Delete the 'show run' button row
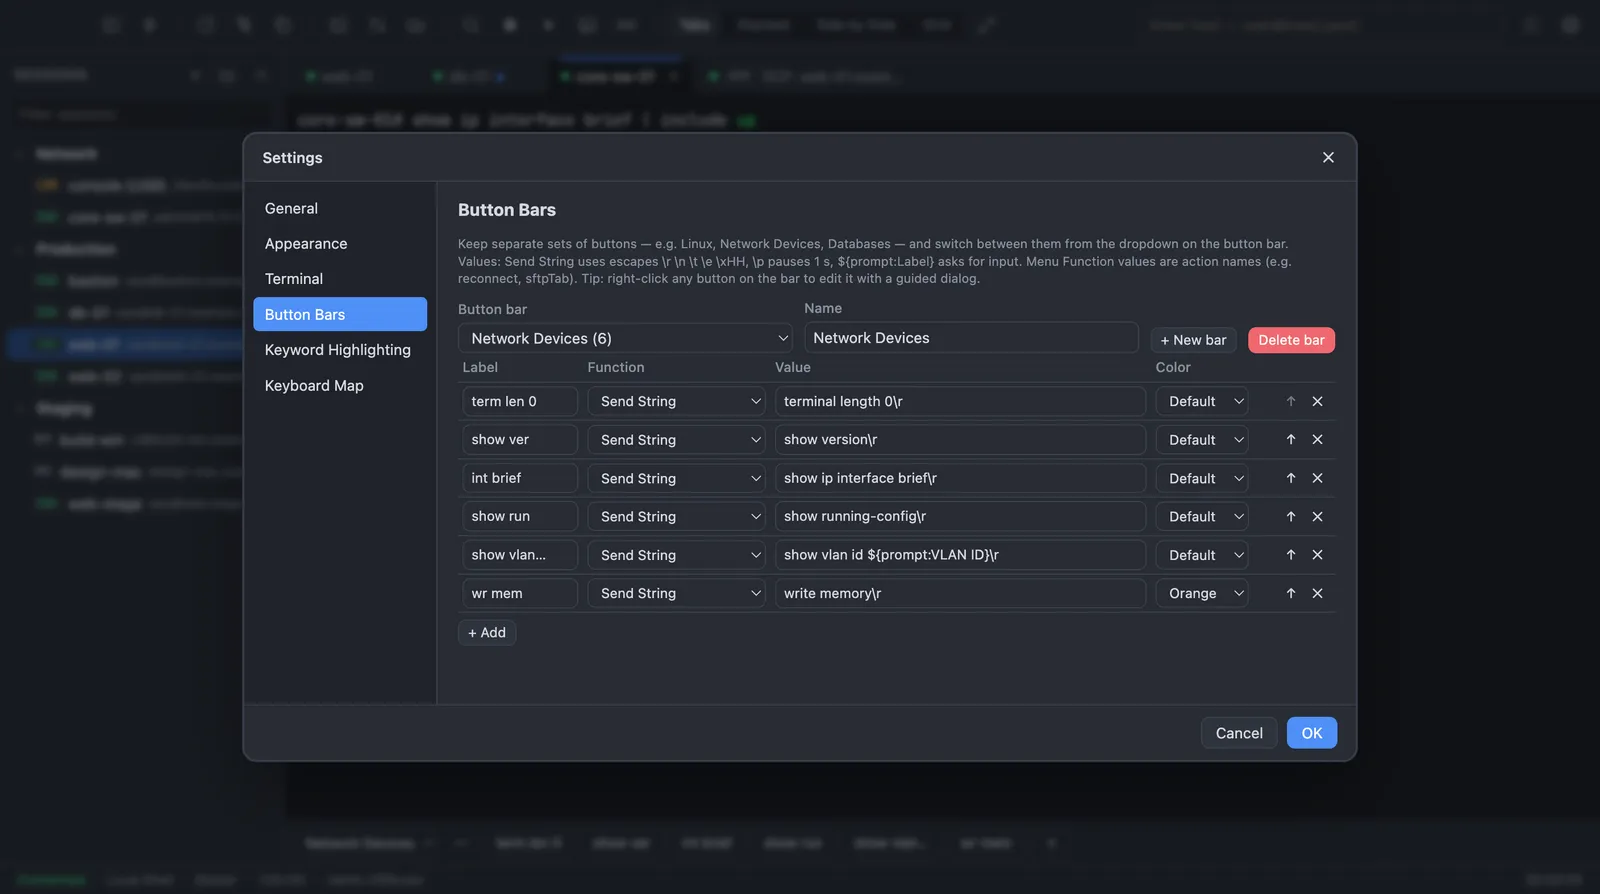 (1318, 517)
